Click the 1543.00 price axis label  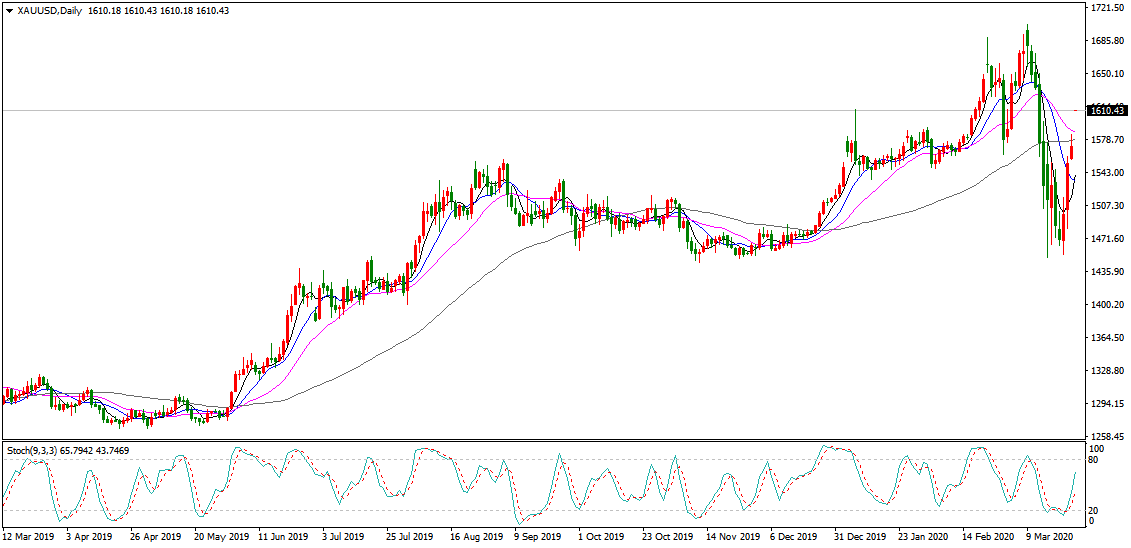pyautogui.click(x=1107, y=173)
